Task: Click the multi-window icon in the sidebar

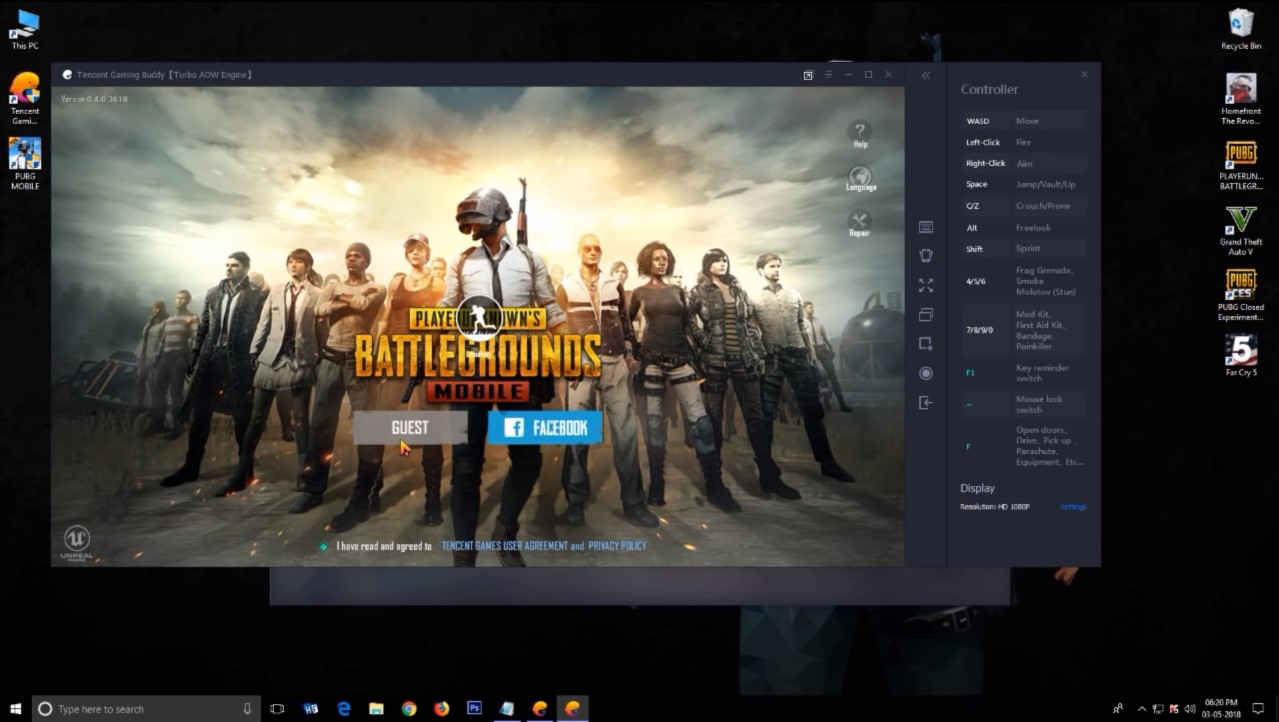Action: pyautogui.click(x=926, y=314)
